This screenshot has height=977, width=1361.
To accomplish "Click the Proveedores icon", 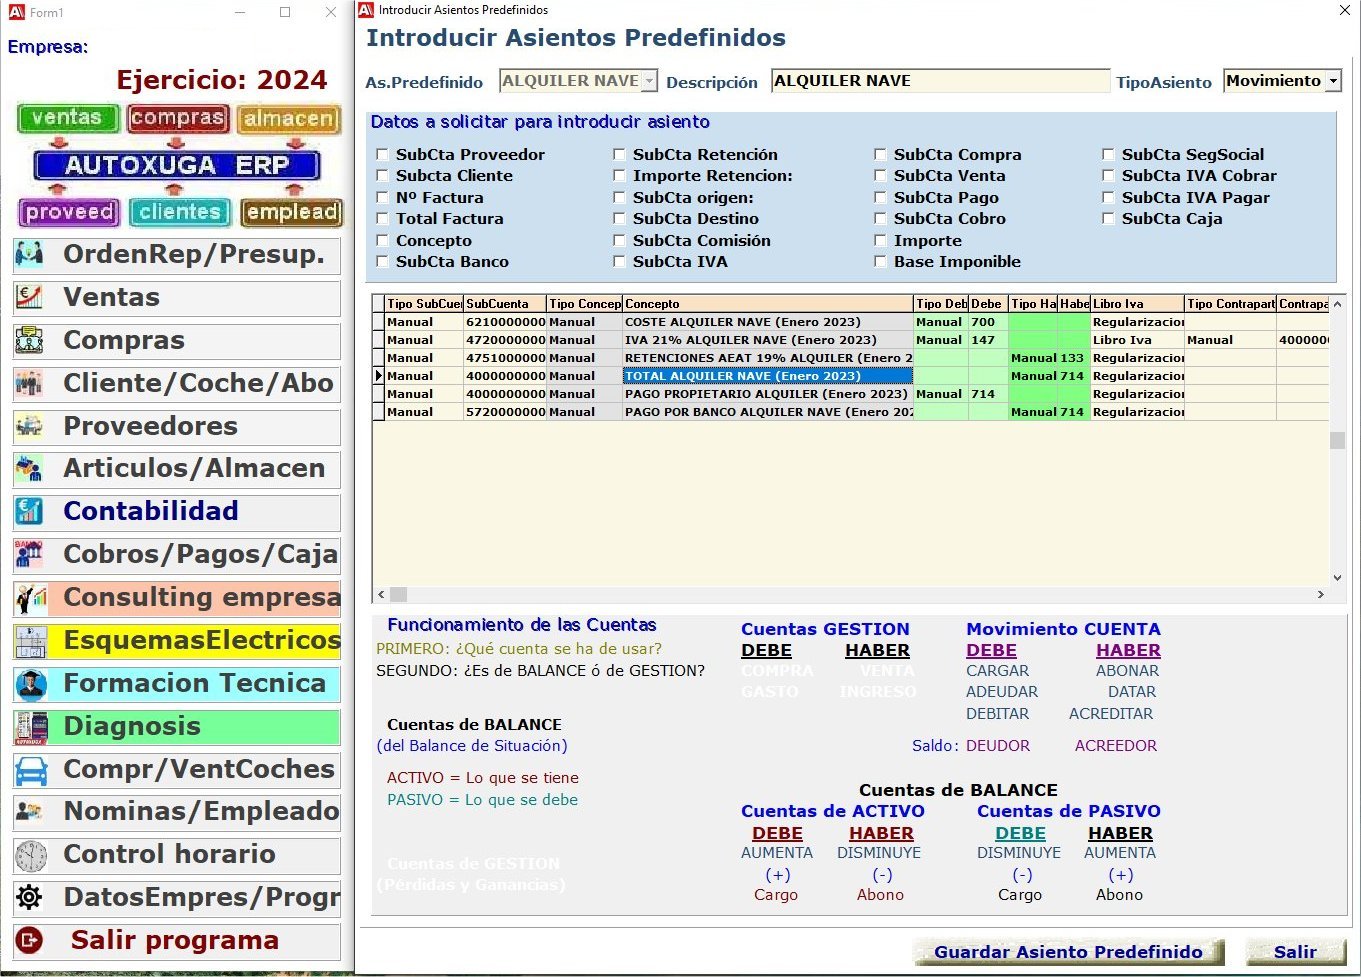I will coord(29,427).
